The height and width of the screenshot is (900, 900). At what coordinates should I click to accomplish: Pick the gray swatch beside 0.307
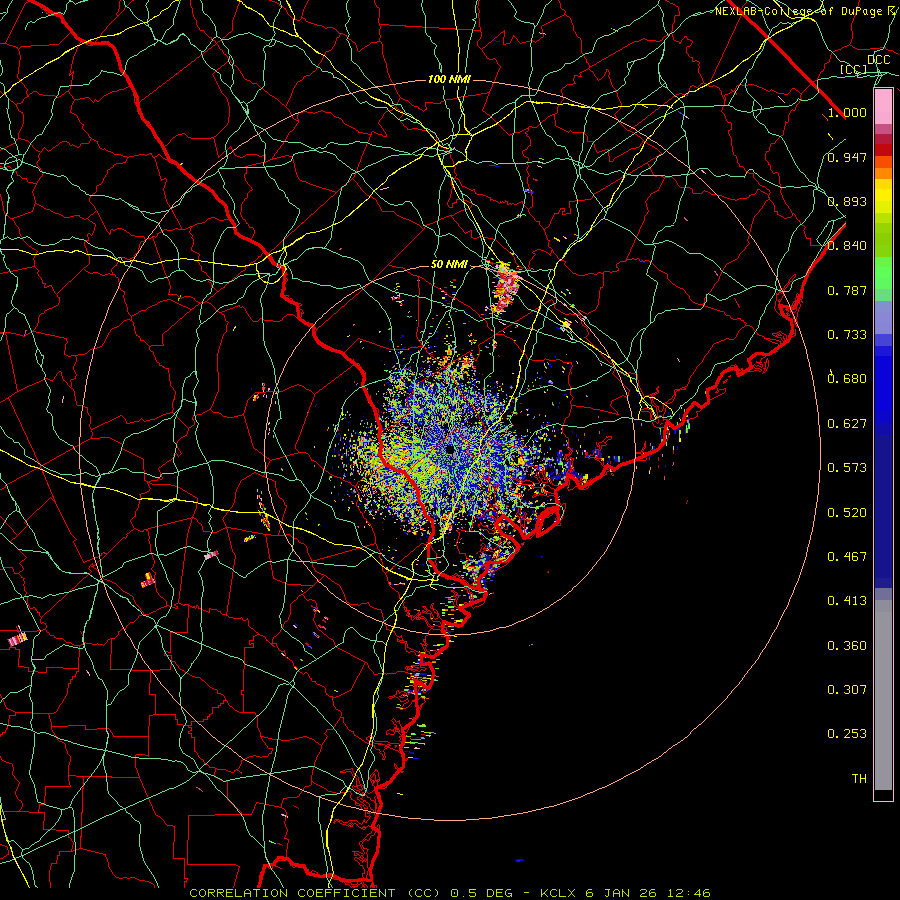(883, 695)
